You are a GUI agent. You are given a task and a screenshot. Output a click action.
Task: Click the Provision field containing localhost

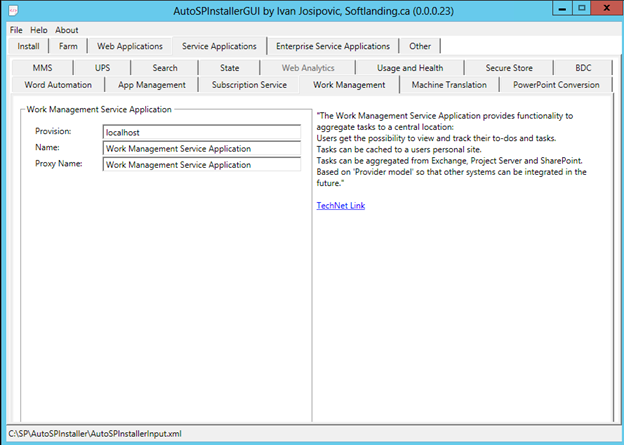201,132
